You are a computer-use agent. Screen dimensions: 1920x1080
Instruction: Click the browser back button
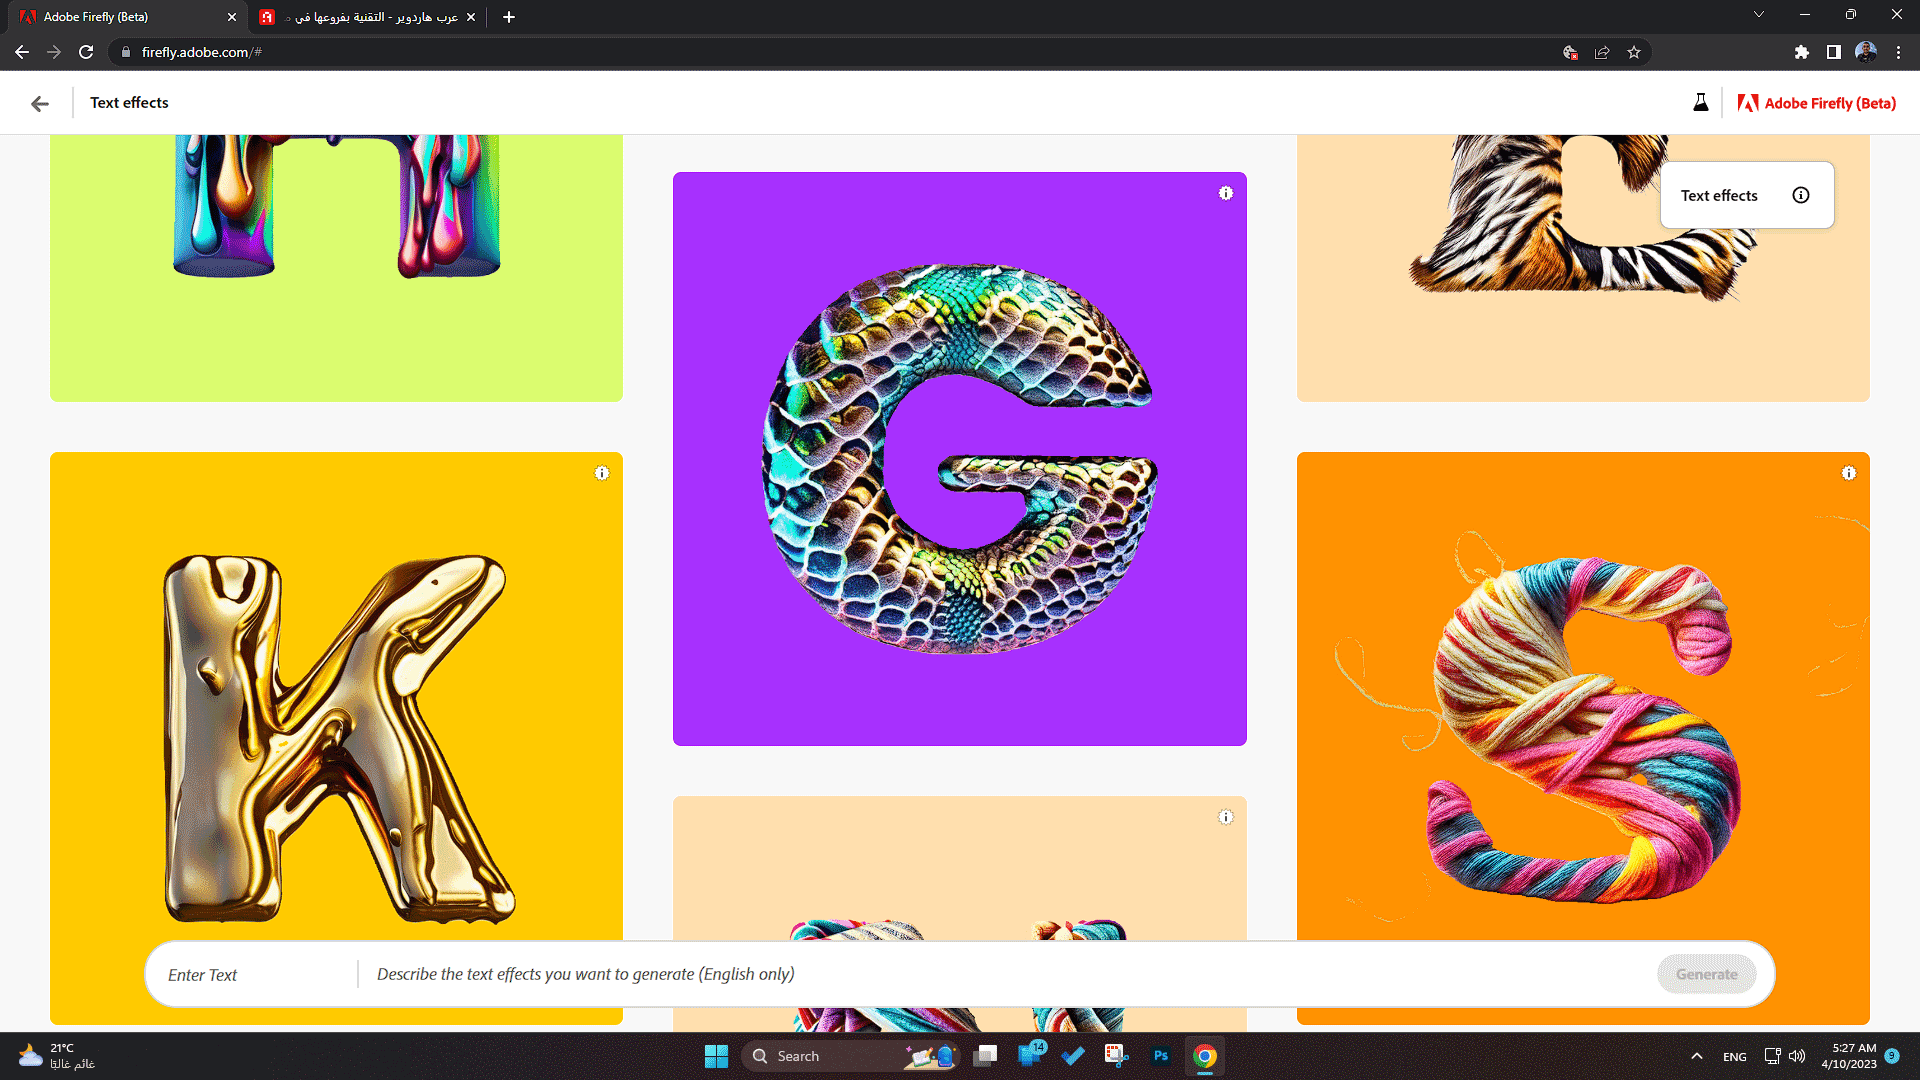22,52
